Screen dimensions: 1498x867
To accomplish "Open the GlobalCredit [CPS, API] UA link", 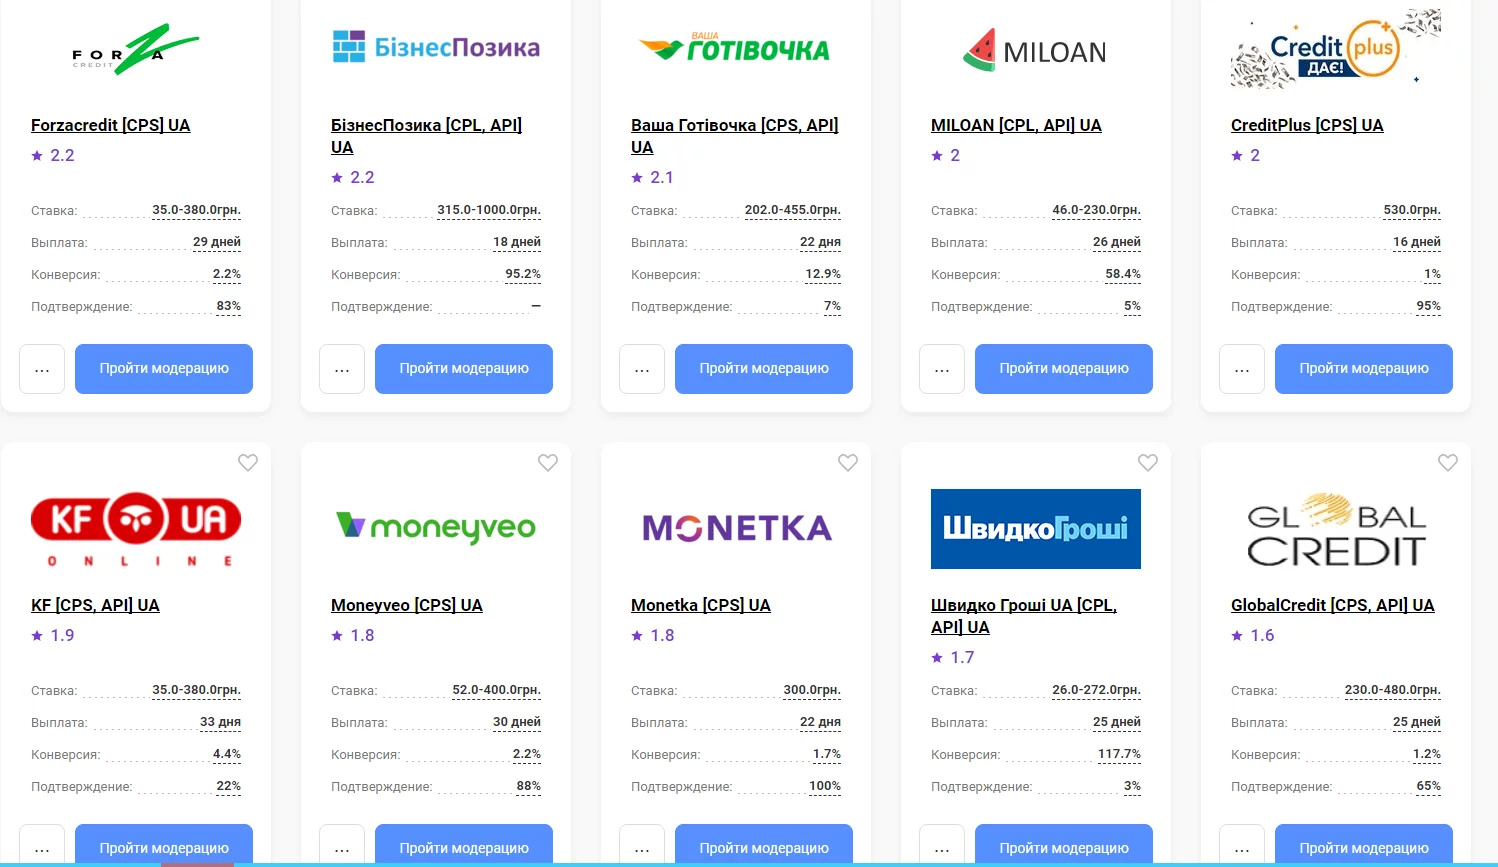I will pos(1332,605).
